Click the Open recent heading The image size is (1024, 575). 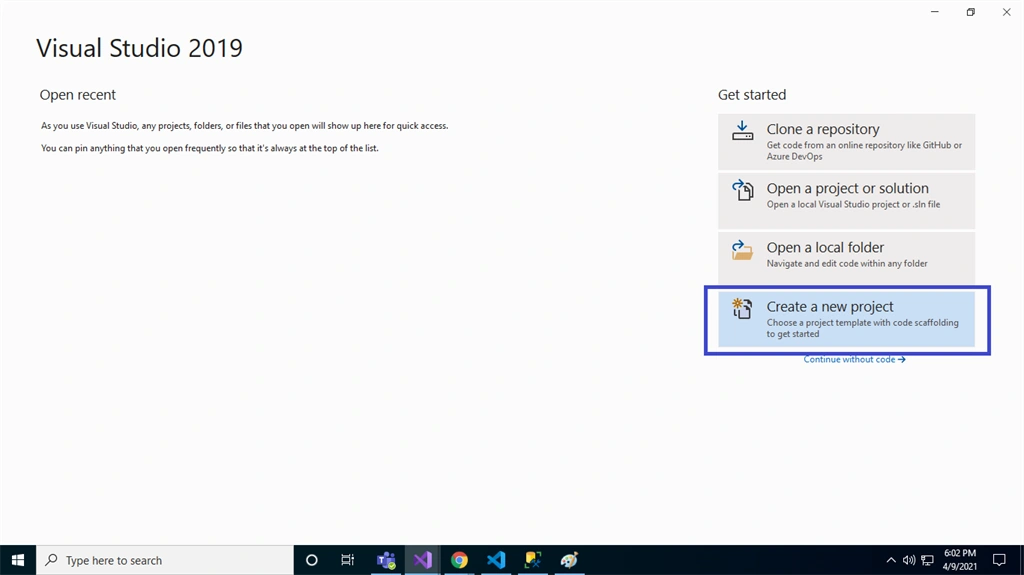click(x=78, y=95)
